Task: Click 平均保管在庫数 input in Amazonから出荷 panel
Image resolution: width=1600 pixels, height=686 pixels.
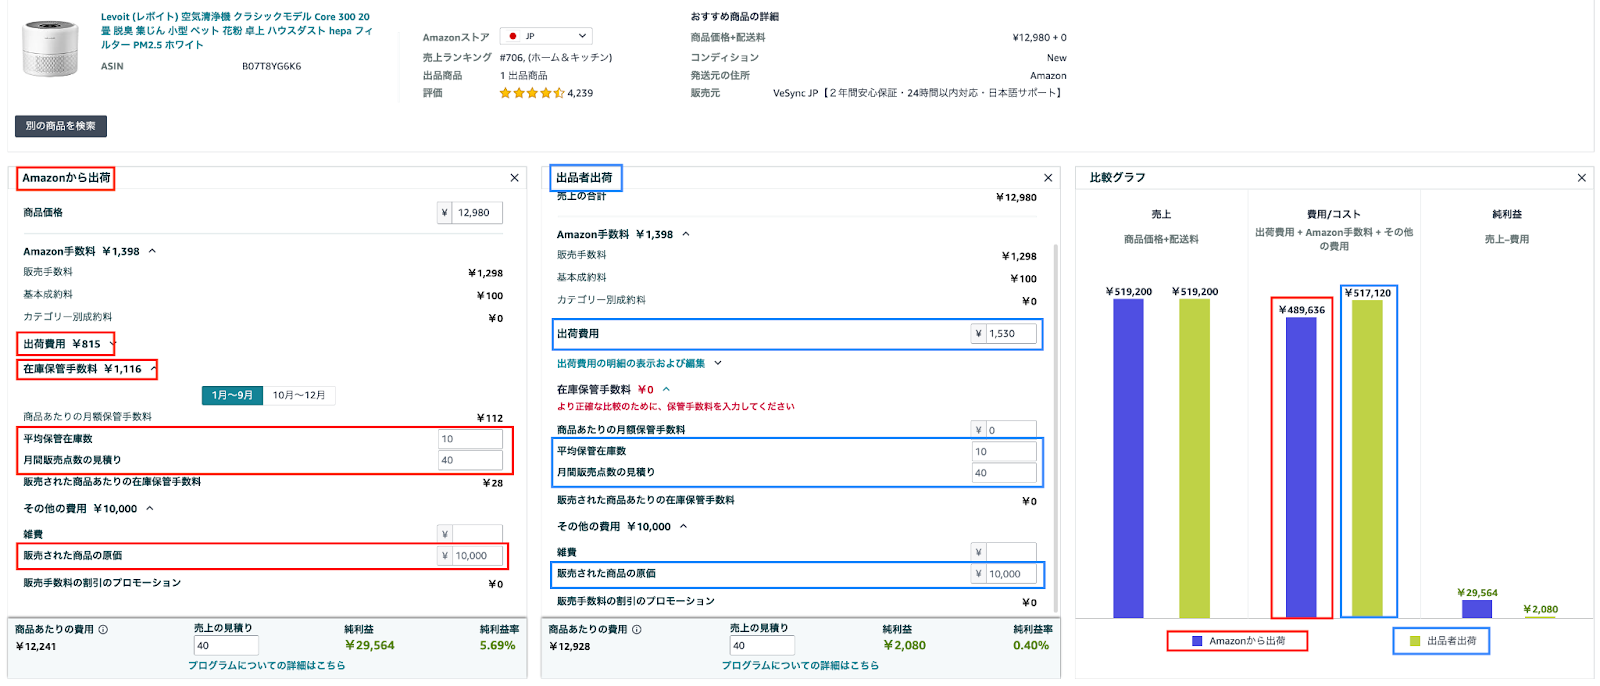Action: [470, 439]
